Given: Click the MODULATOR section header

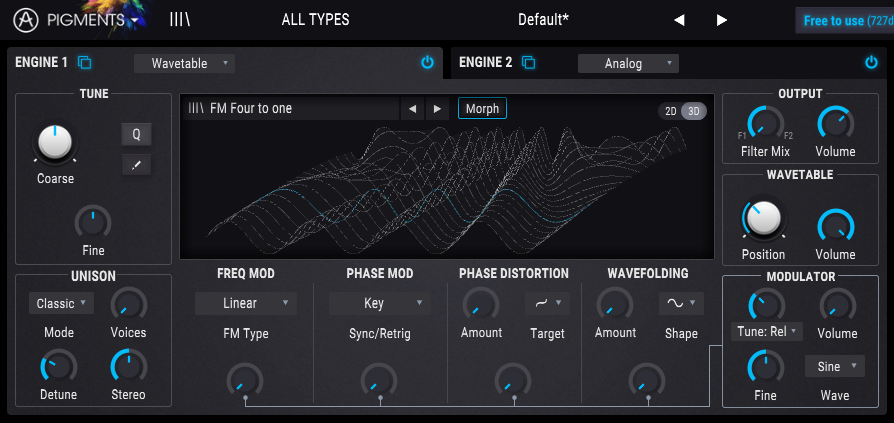Looking at the screenshot, I should (x=800, y=276).
